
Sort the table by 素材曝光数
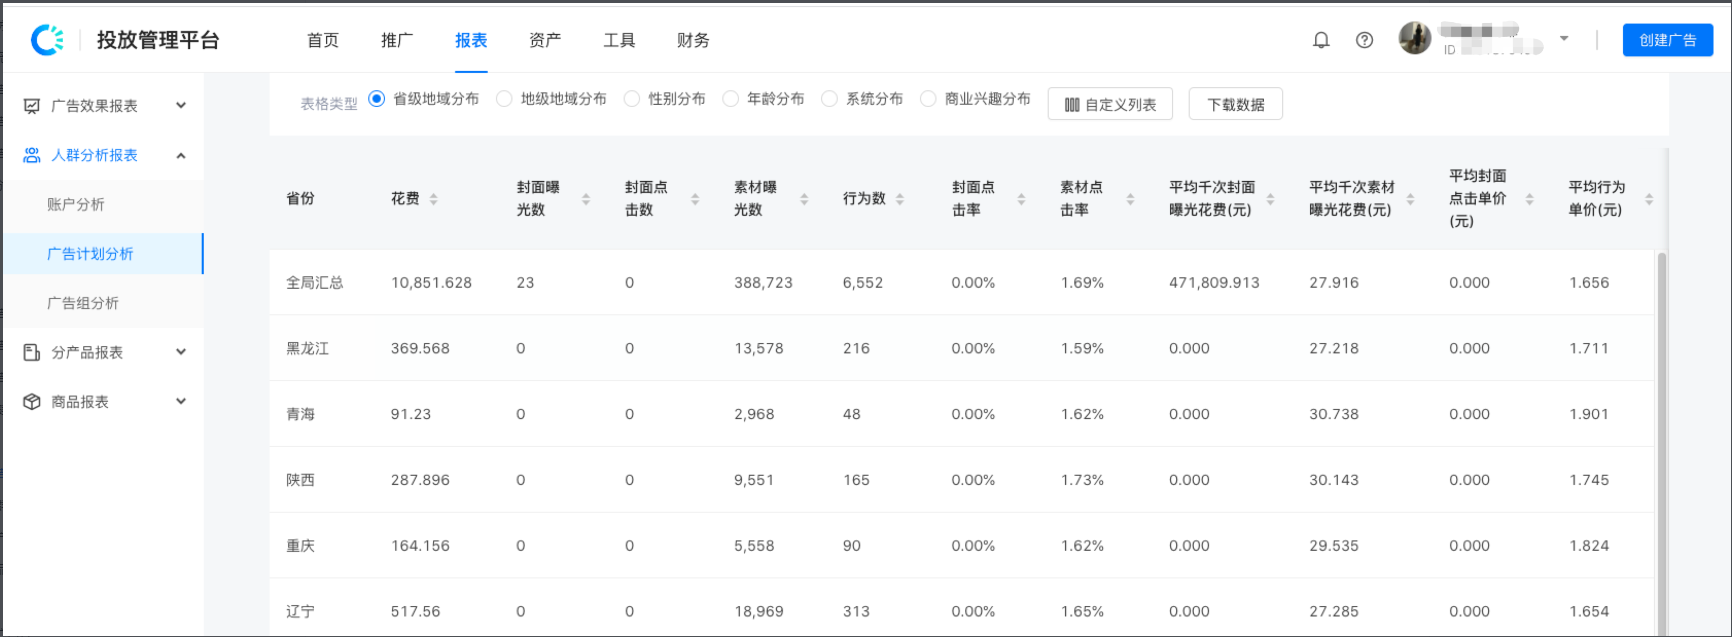pyautogui.click(x=804, y=199)
